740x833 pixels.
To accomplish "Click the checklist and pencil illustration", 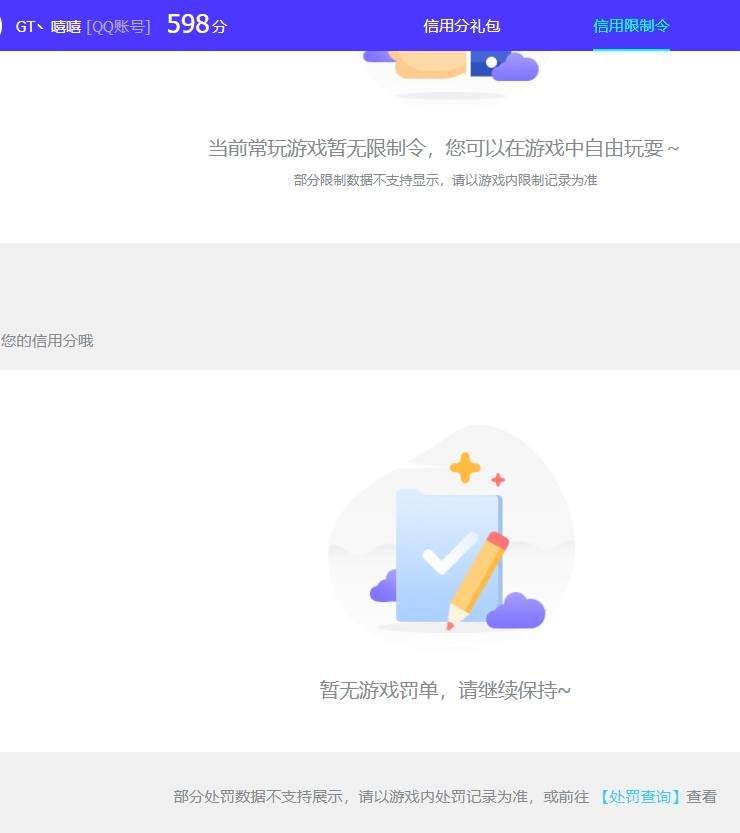I will click(452, 536).
